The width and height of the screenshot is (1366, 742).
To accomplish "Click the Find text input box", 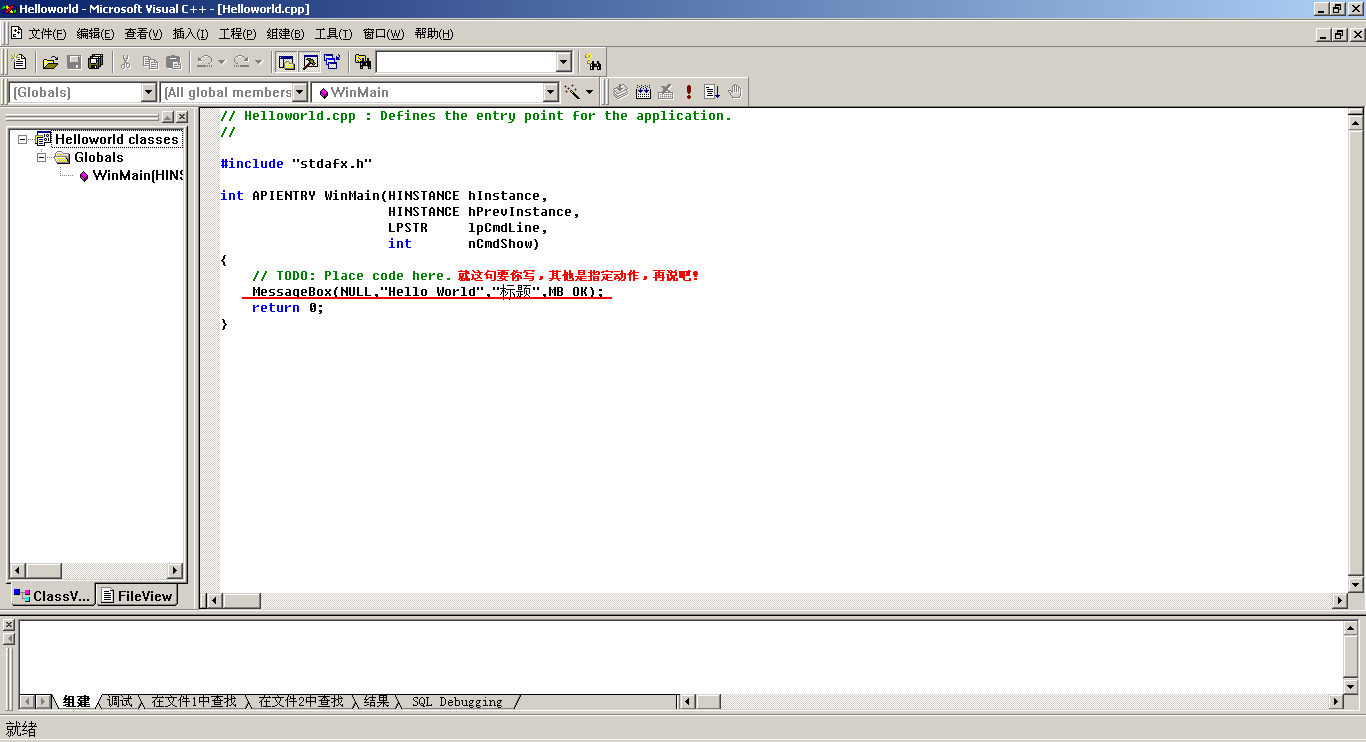I will coord(465,62).
